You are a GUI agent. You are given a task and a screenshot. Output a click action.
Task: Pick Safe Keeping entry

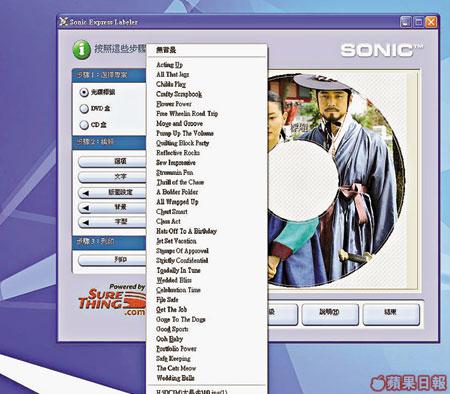[x=207, y=359]
